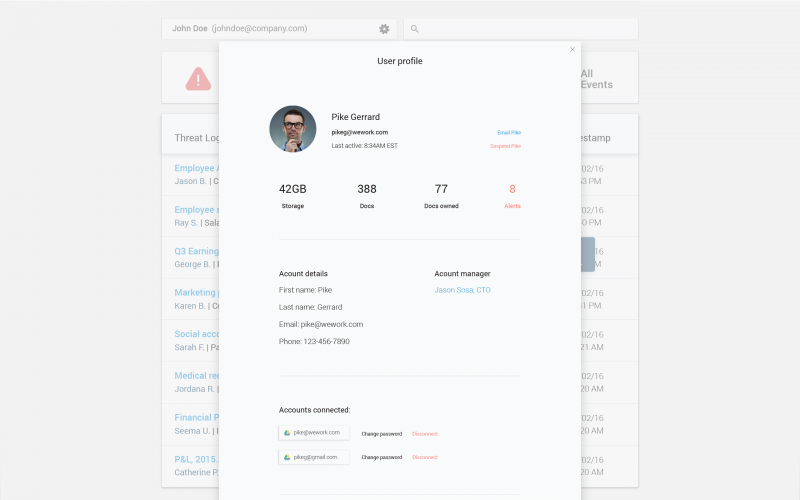This screenshot has width=800, height=500.
Task: Click Pike Gerrard's profile photo
Action: (x=293, y=129)
